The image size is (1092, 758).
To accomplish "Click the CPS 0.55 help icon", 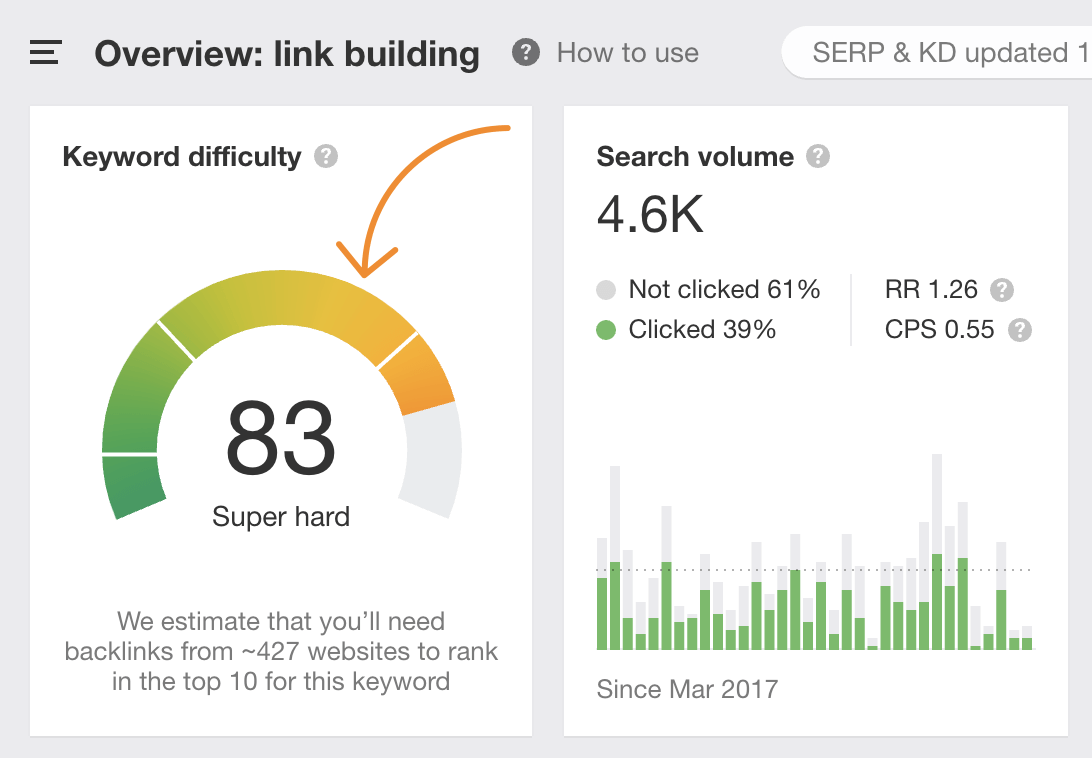I will coord(1019,330).
